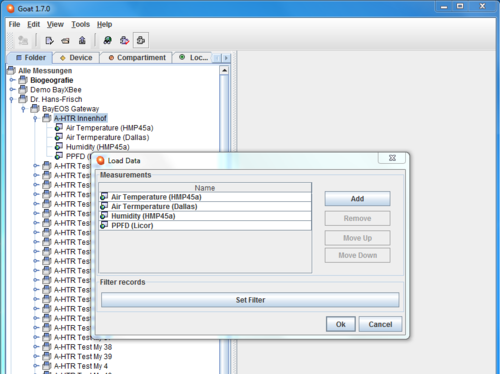
Task: Open the Edit menu
Action: (33, 24)
